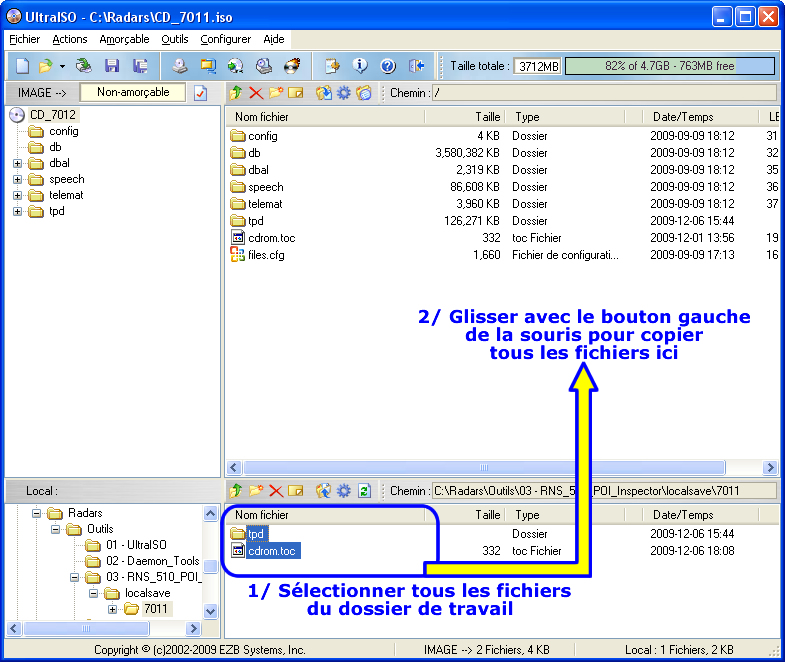Click the Non-amorçable boot status button

[x=132, y=92]
